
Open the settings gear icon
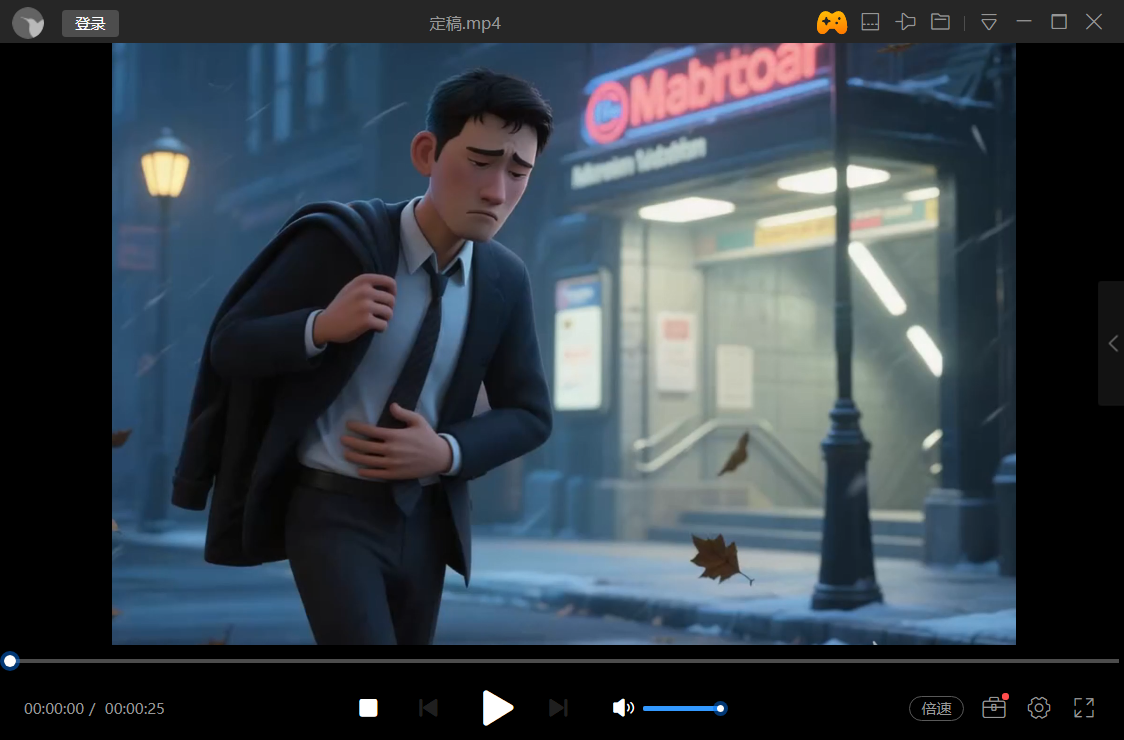pos(1039,708)
